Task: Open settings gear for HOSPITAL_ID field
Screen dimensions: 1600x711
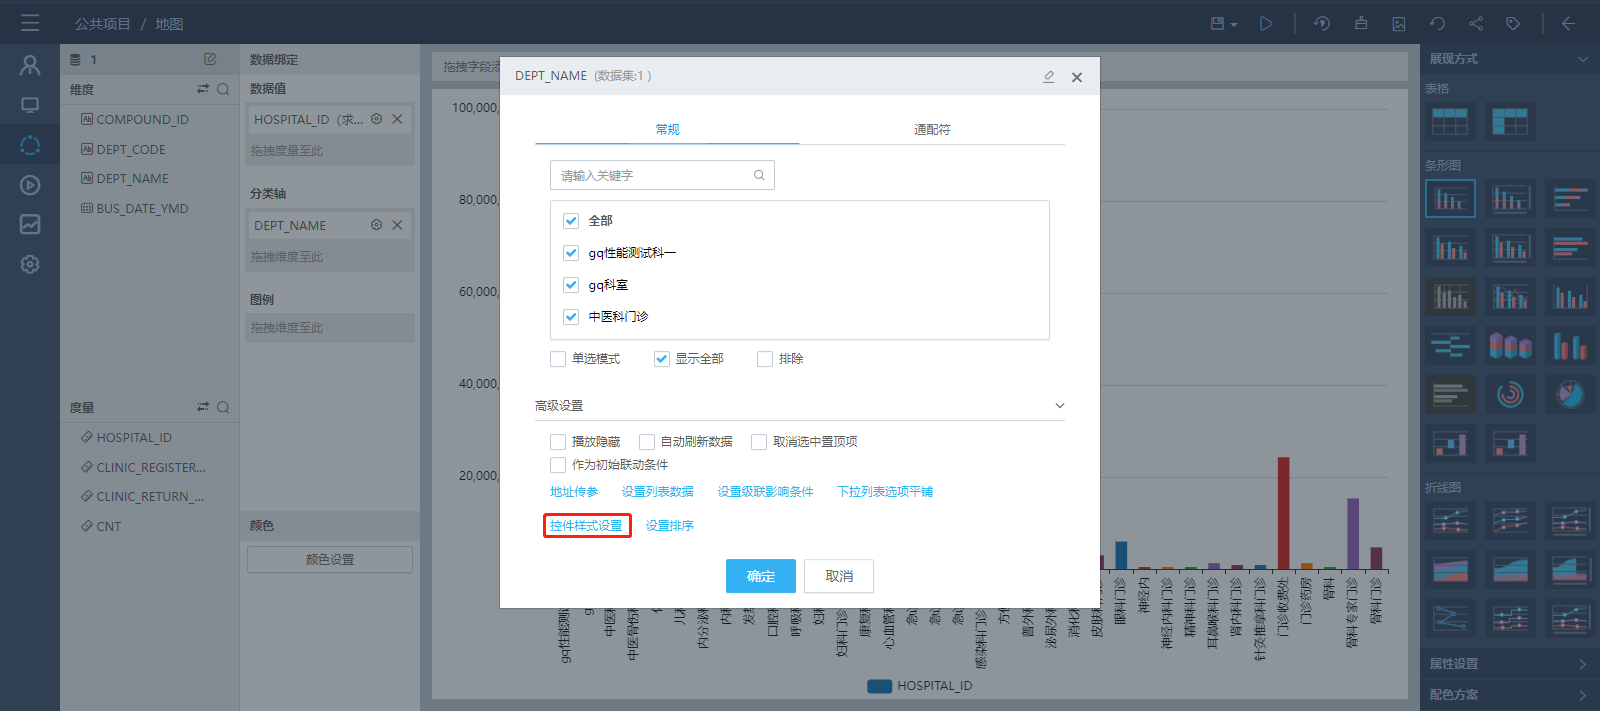Action: [377, 119]
